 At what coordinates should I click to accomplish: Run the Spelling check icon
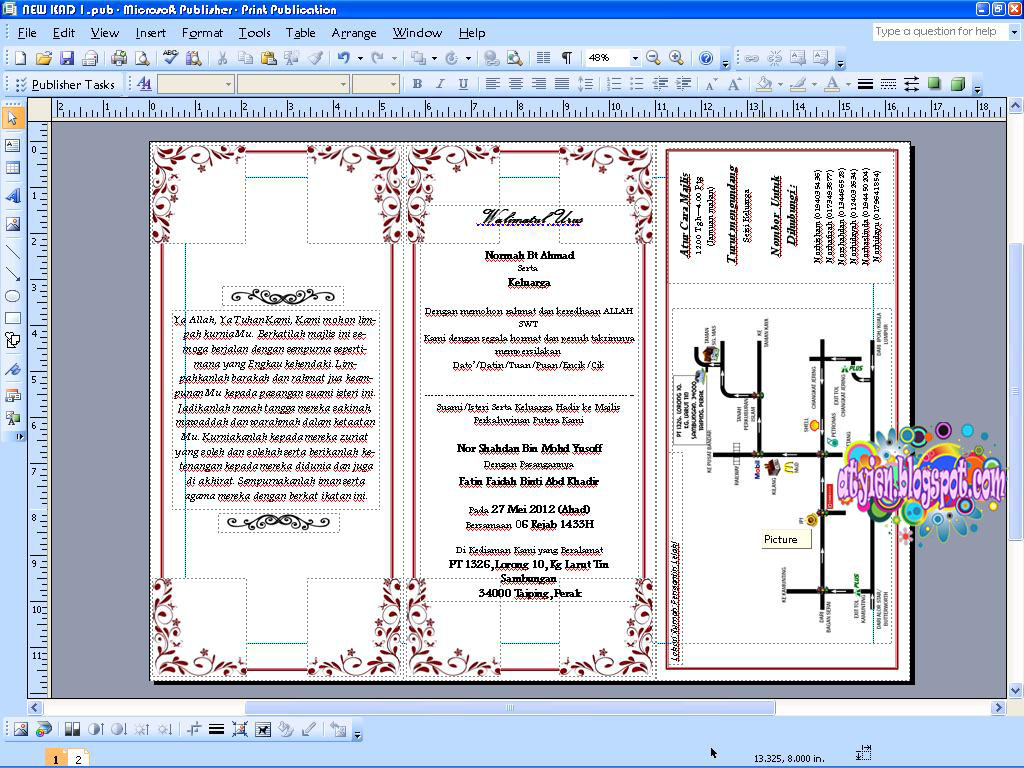pyautogui.click(x=170, y=58)
